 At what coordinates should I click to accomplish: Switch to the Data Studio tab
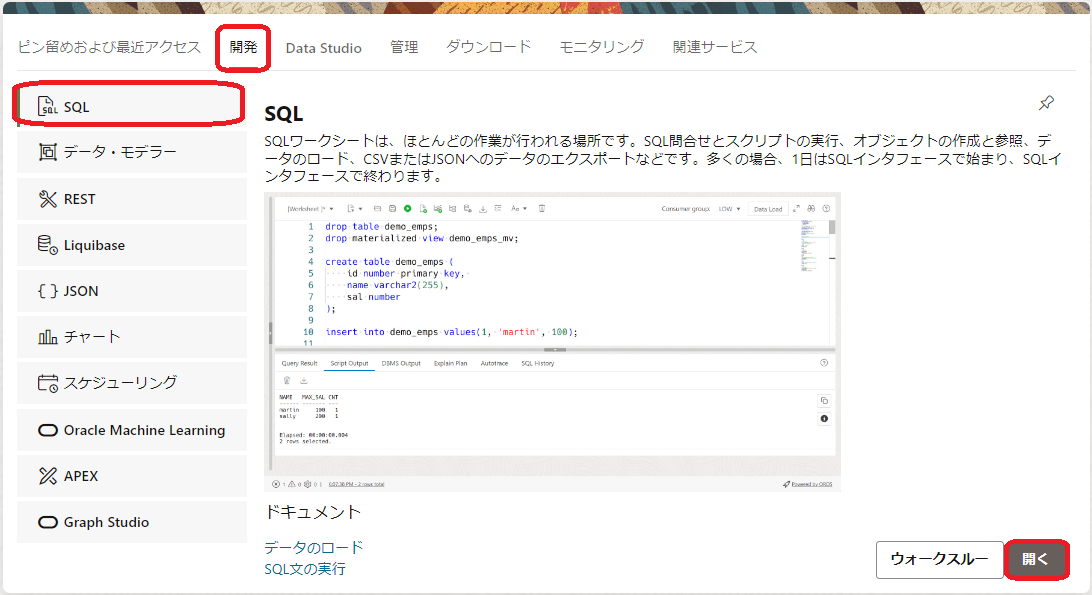tap(323, 48)
